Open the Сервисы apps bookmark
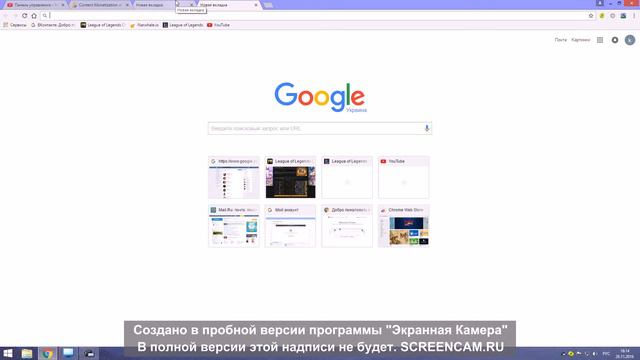 point(15,25)
